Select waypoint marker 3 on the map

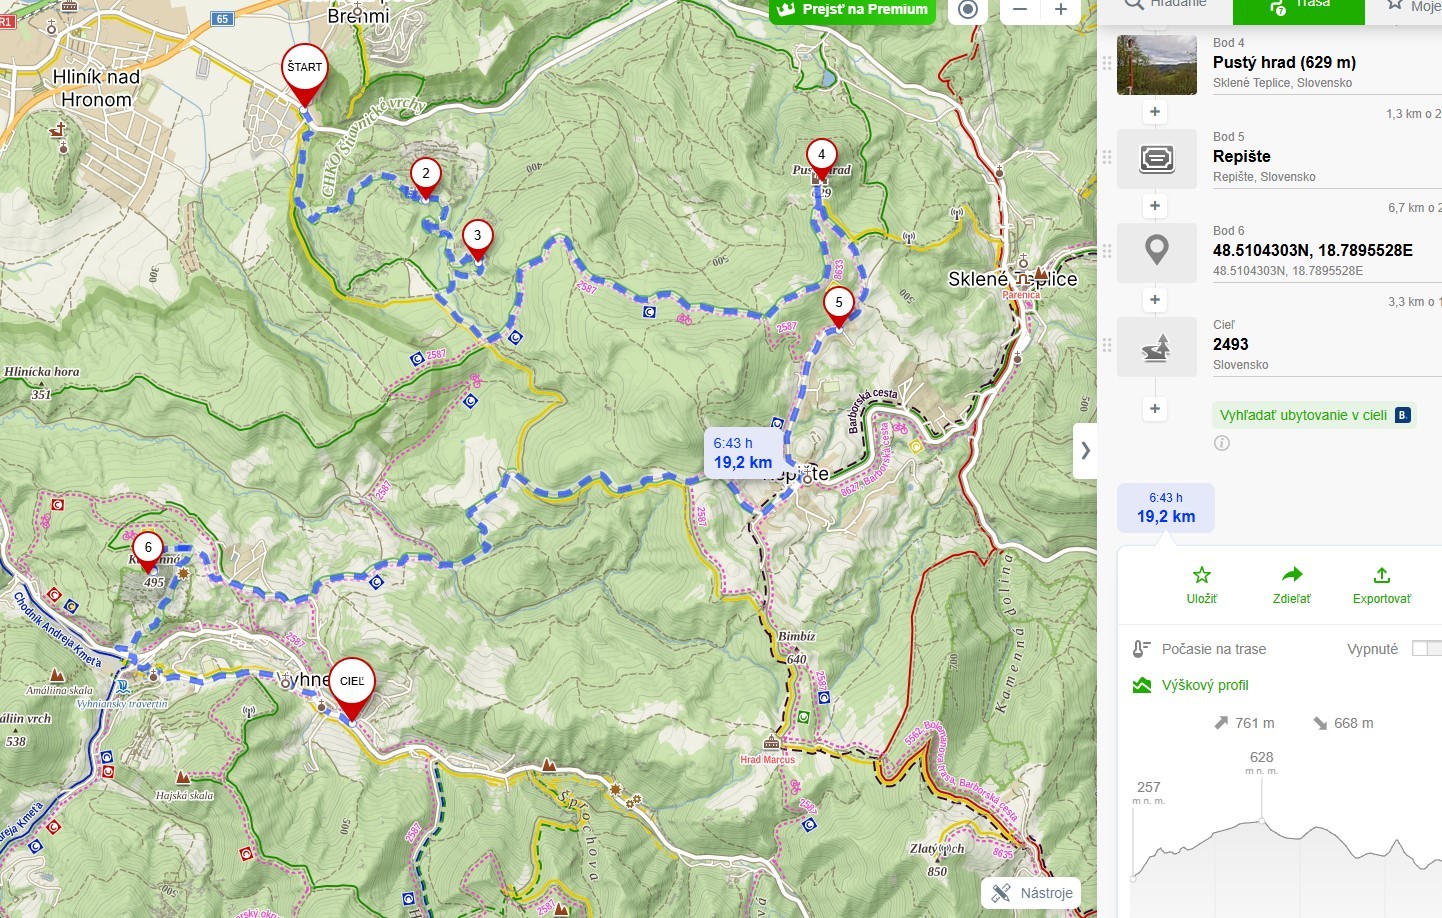pos(477,239)
